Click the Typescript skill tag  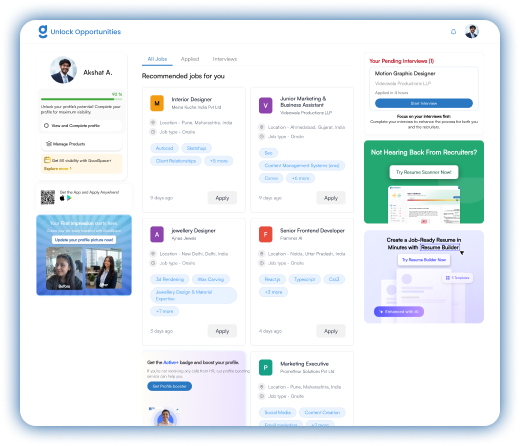pyautogui.click(x=304, y=279)
